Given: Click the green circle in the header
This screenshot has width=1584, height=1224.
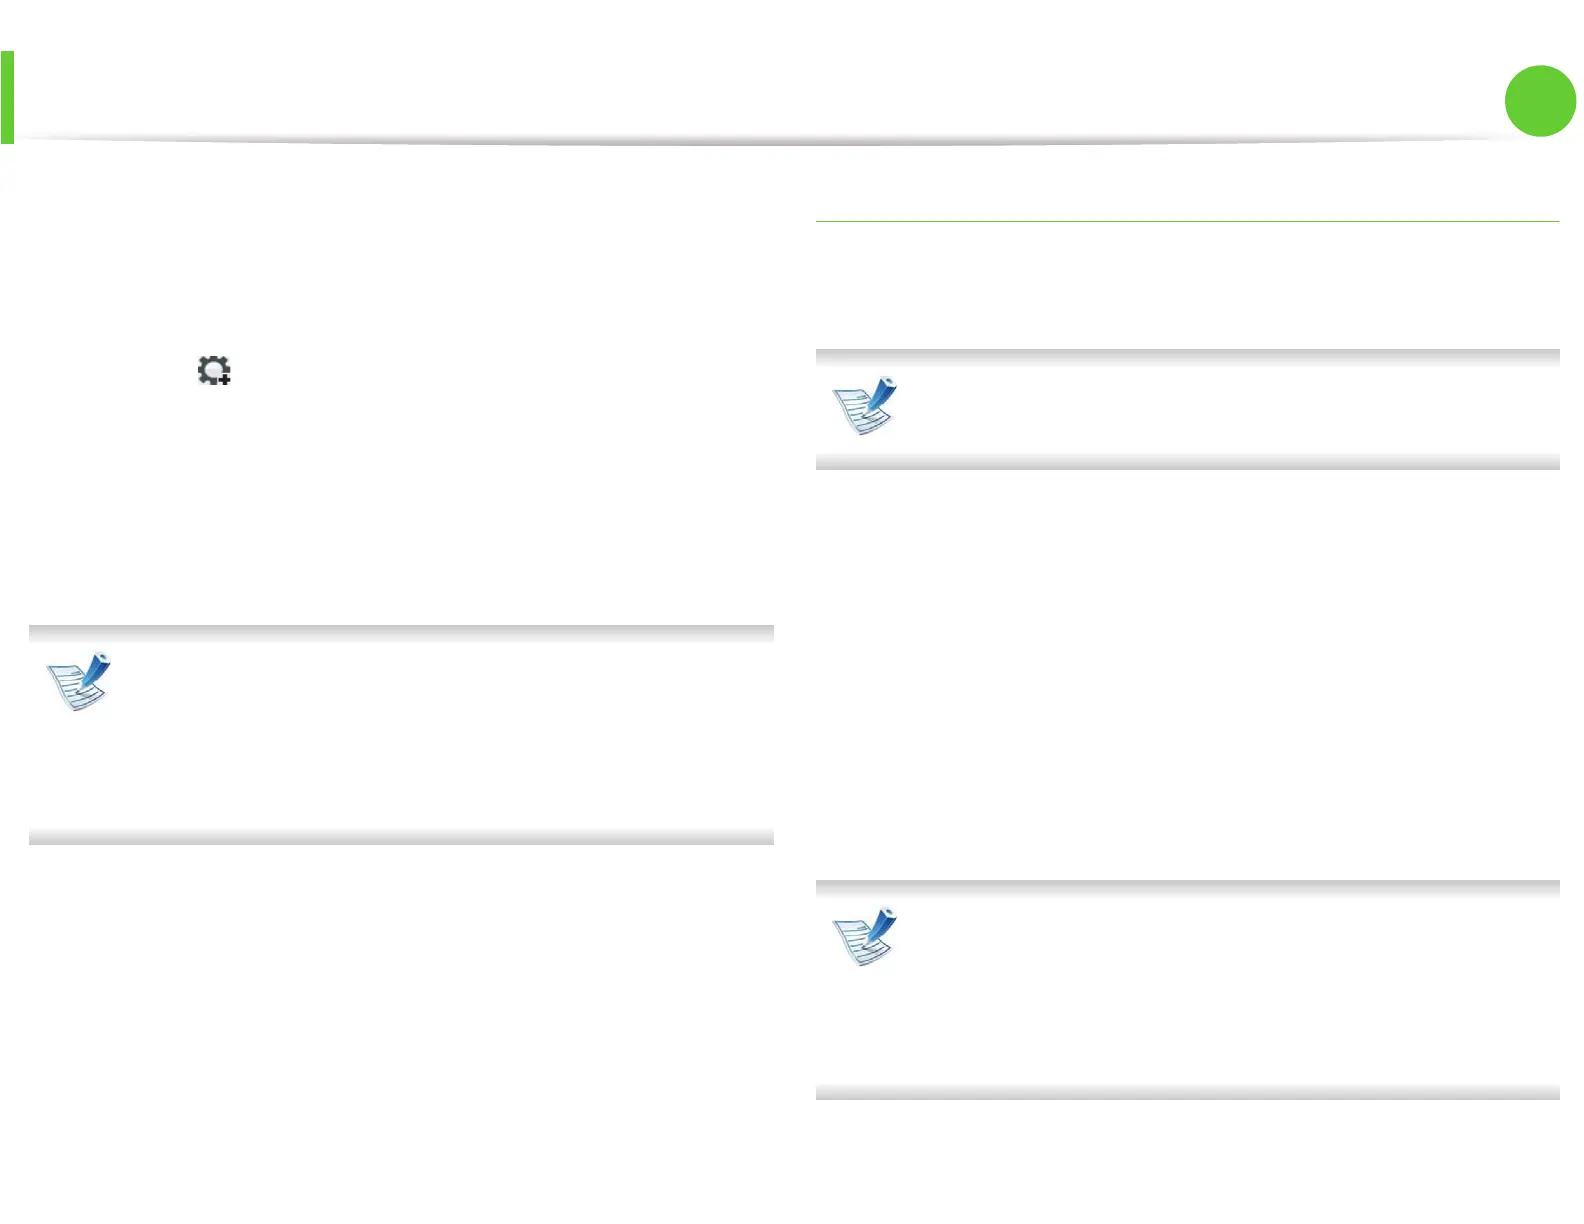Looking at the screenshot, I should point(1540,101).
